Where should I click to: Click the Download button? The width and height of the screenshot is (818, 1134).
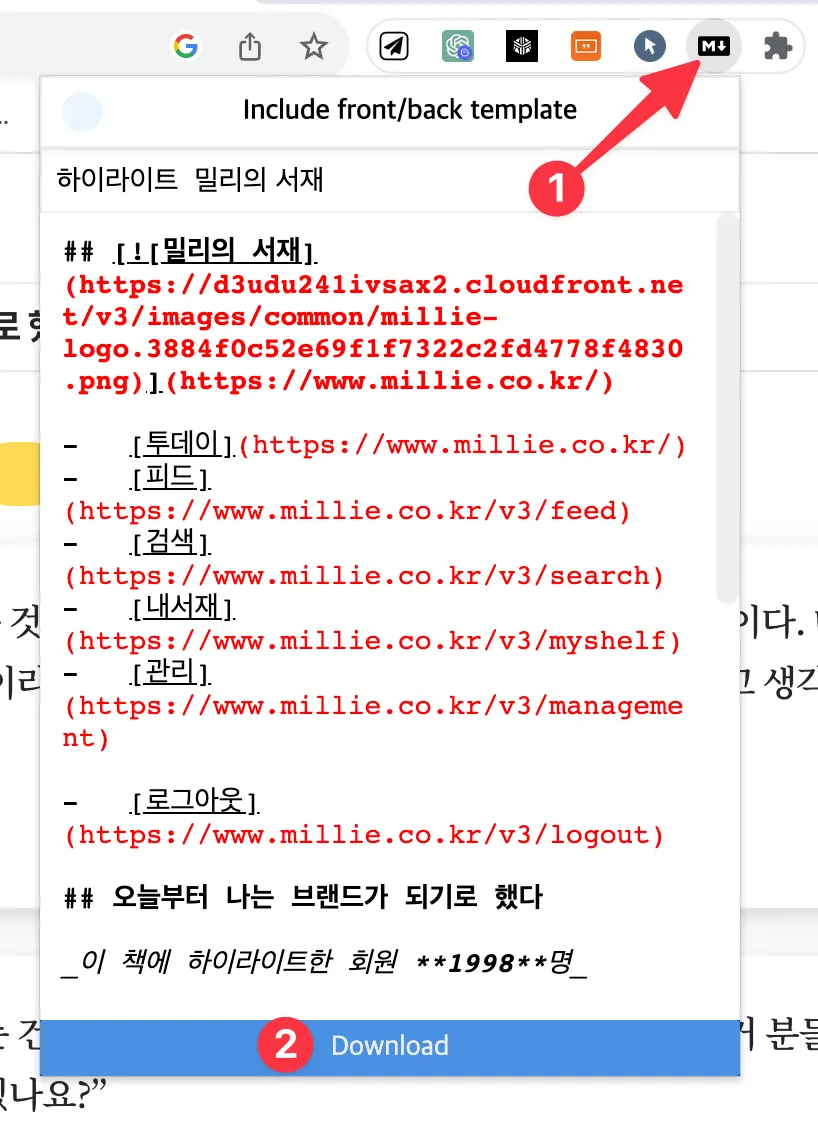[390, 1046]
